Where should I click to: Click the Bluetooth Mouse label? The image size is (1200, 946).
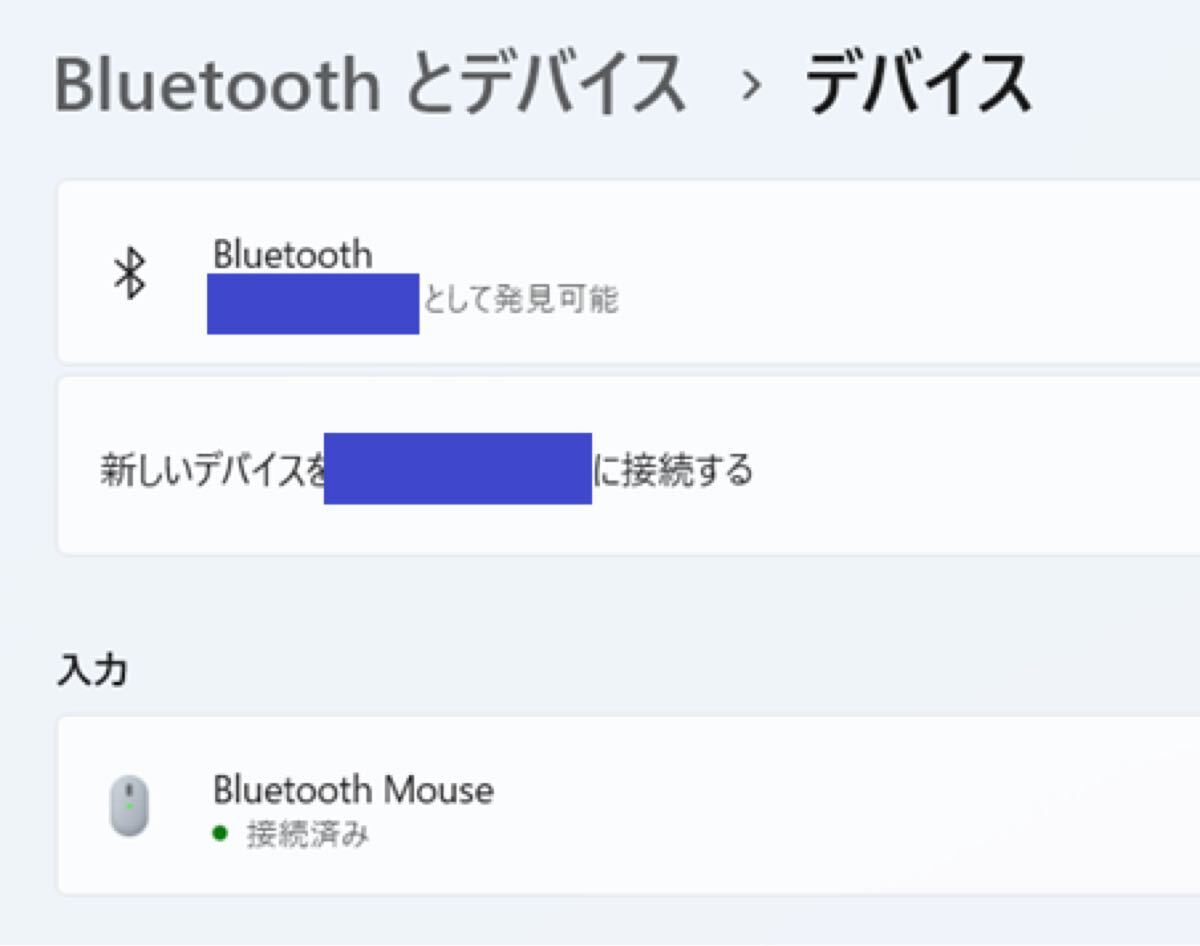354,790
